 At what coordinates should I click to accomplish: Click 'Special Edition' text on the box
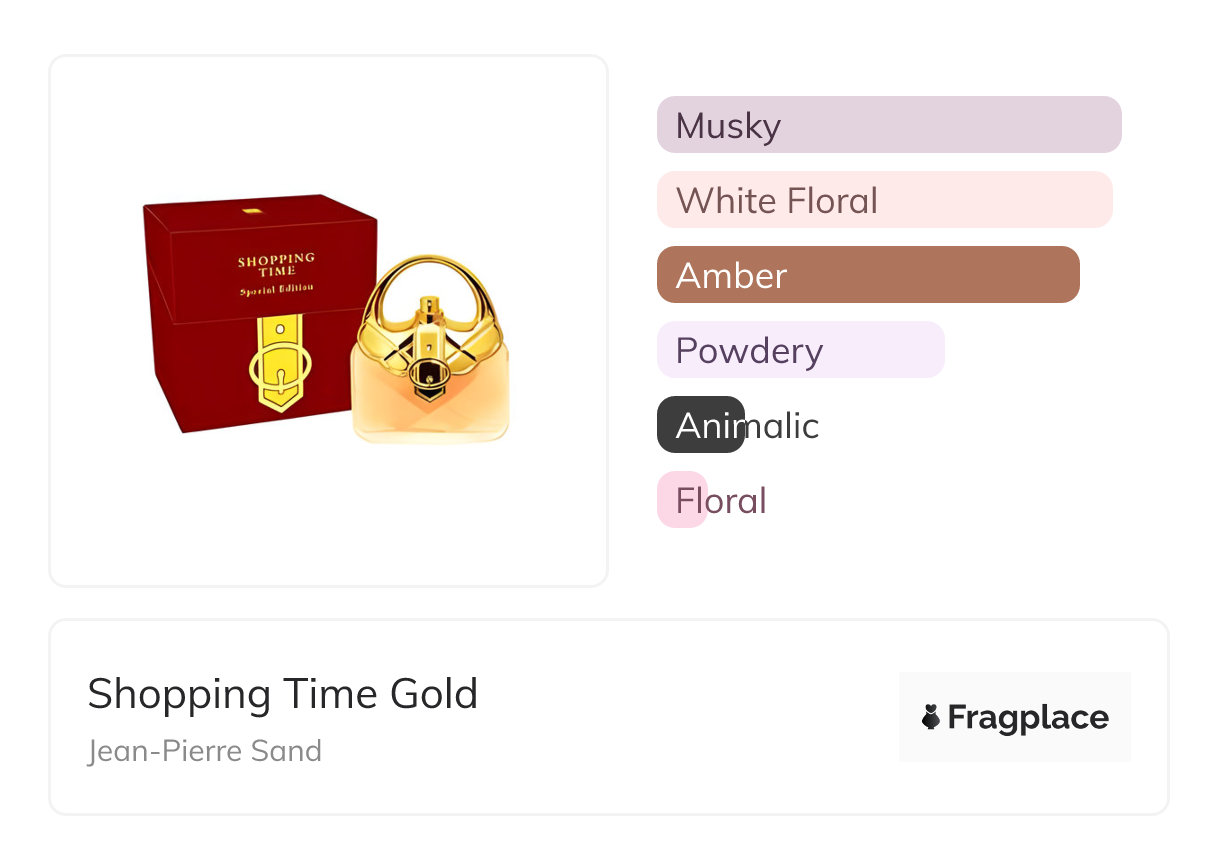tap(276, 290)
